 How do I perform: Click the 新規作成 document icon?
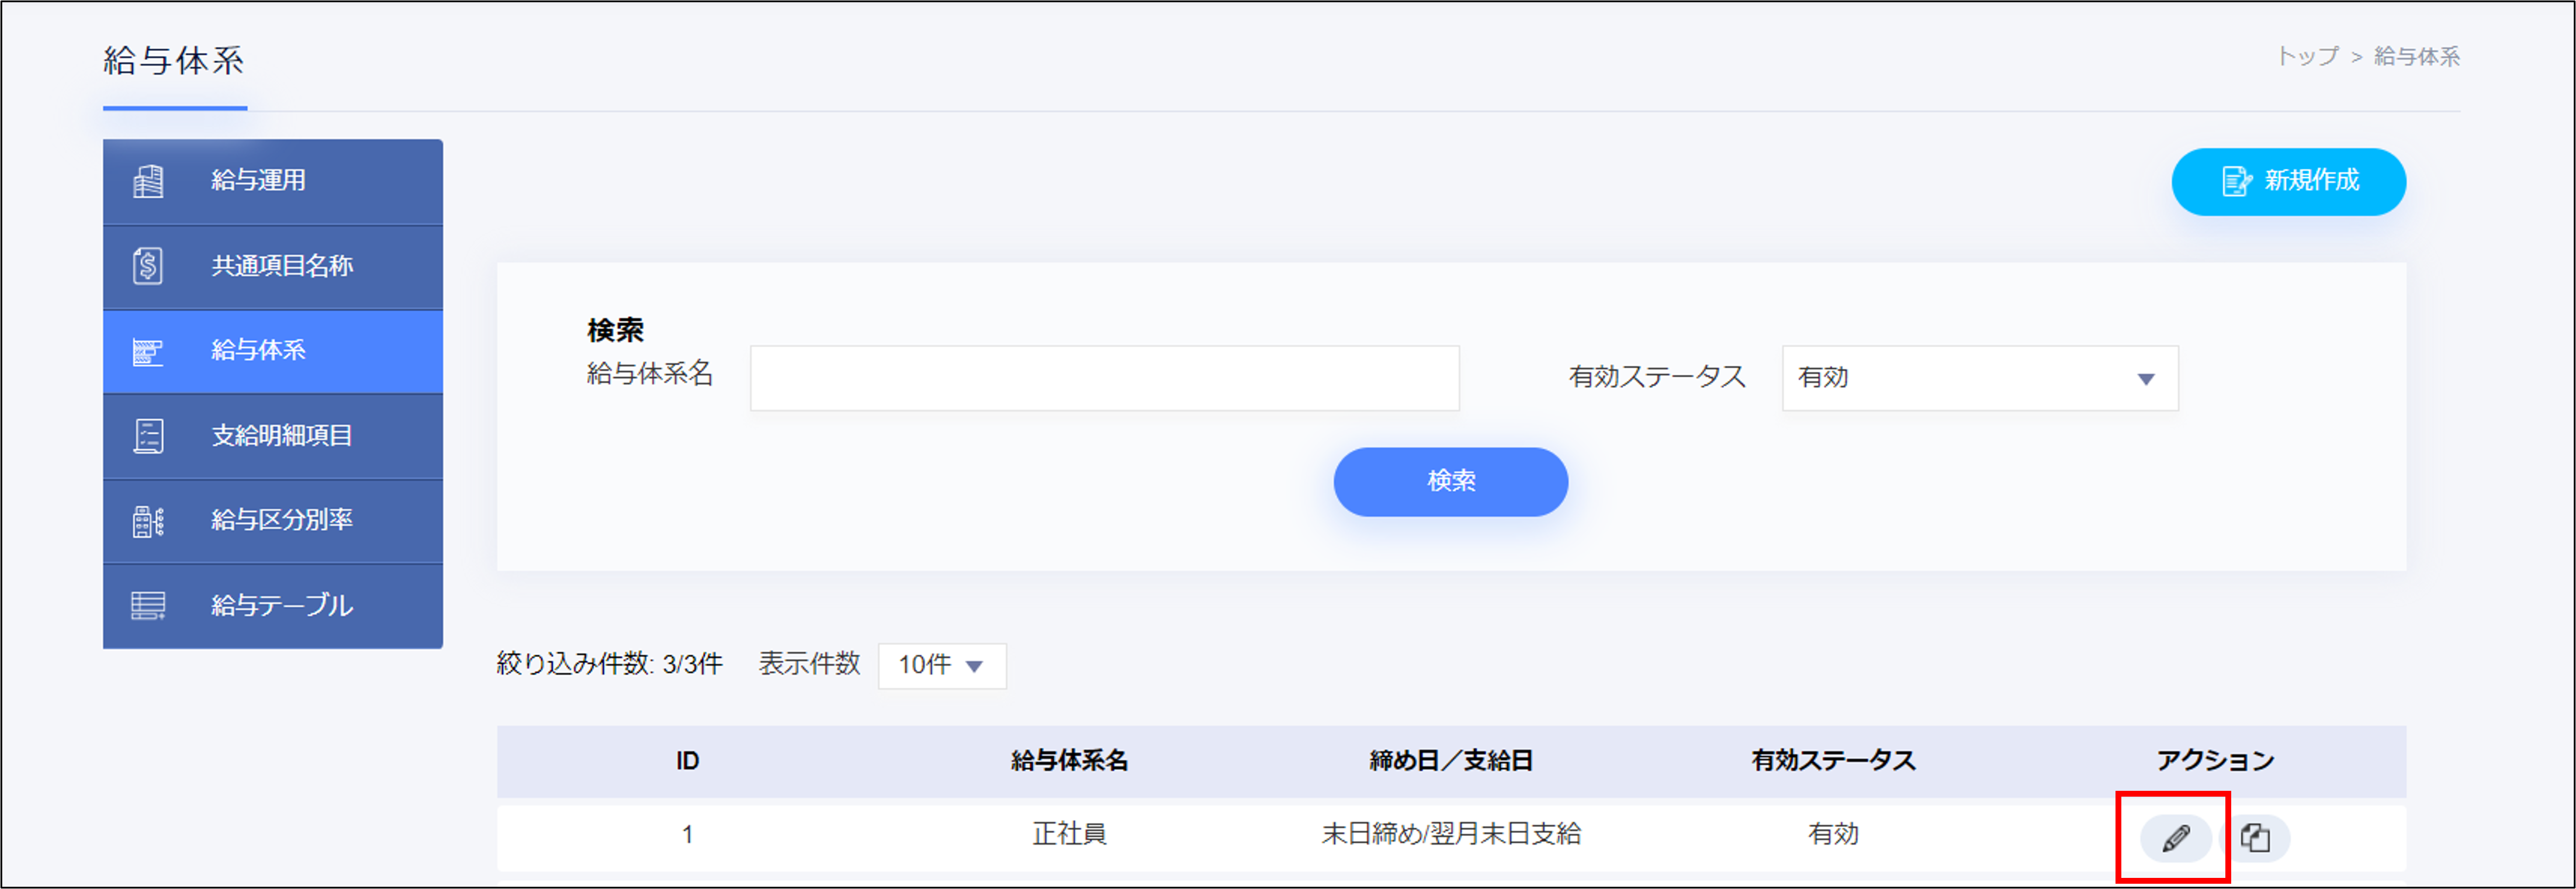[2235, 181]
